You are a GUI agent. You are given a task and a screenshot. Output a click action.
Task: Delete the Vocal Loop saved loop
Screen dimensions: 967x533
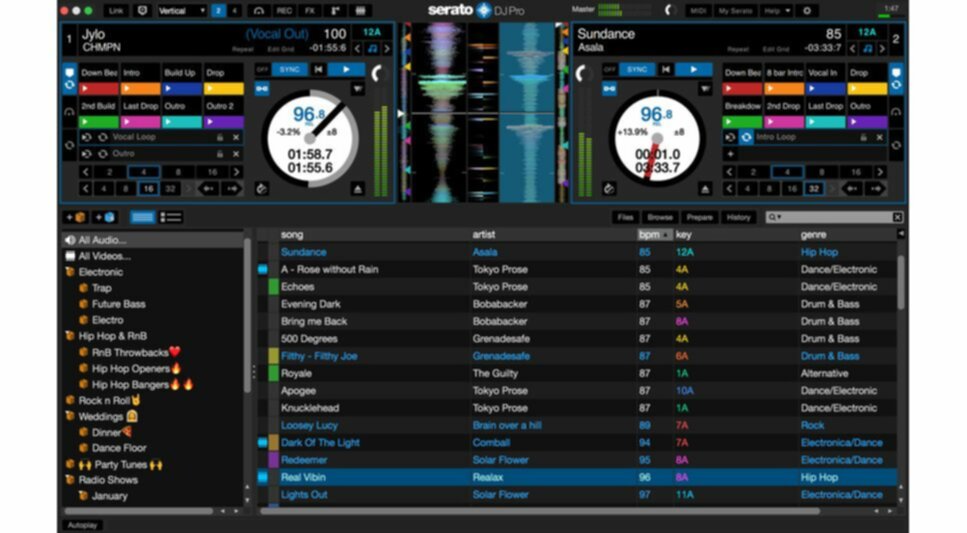click(x=236, y=137)
